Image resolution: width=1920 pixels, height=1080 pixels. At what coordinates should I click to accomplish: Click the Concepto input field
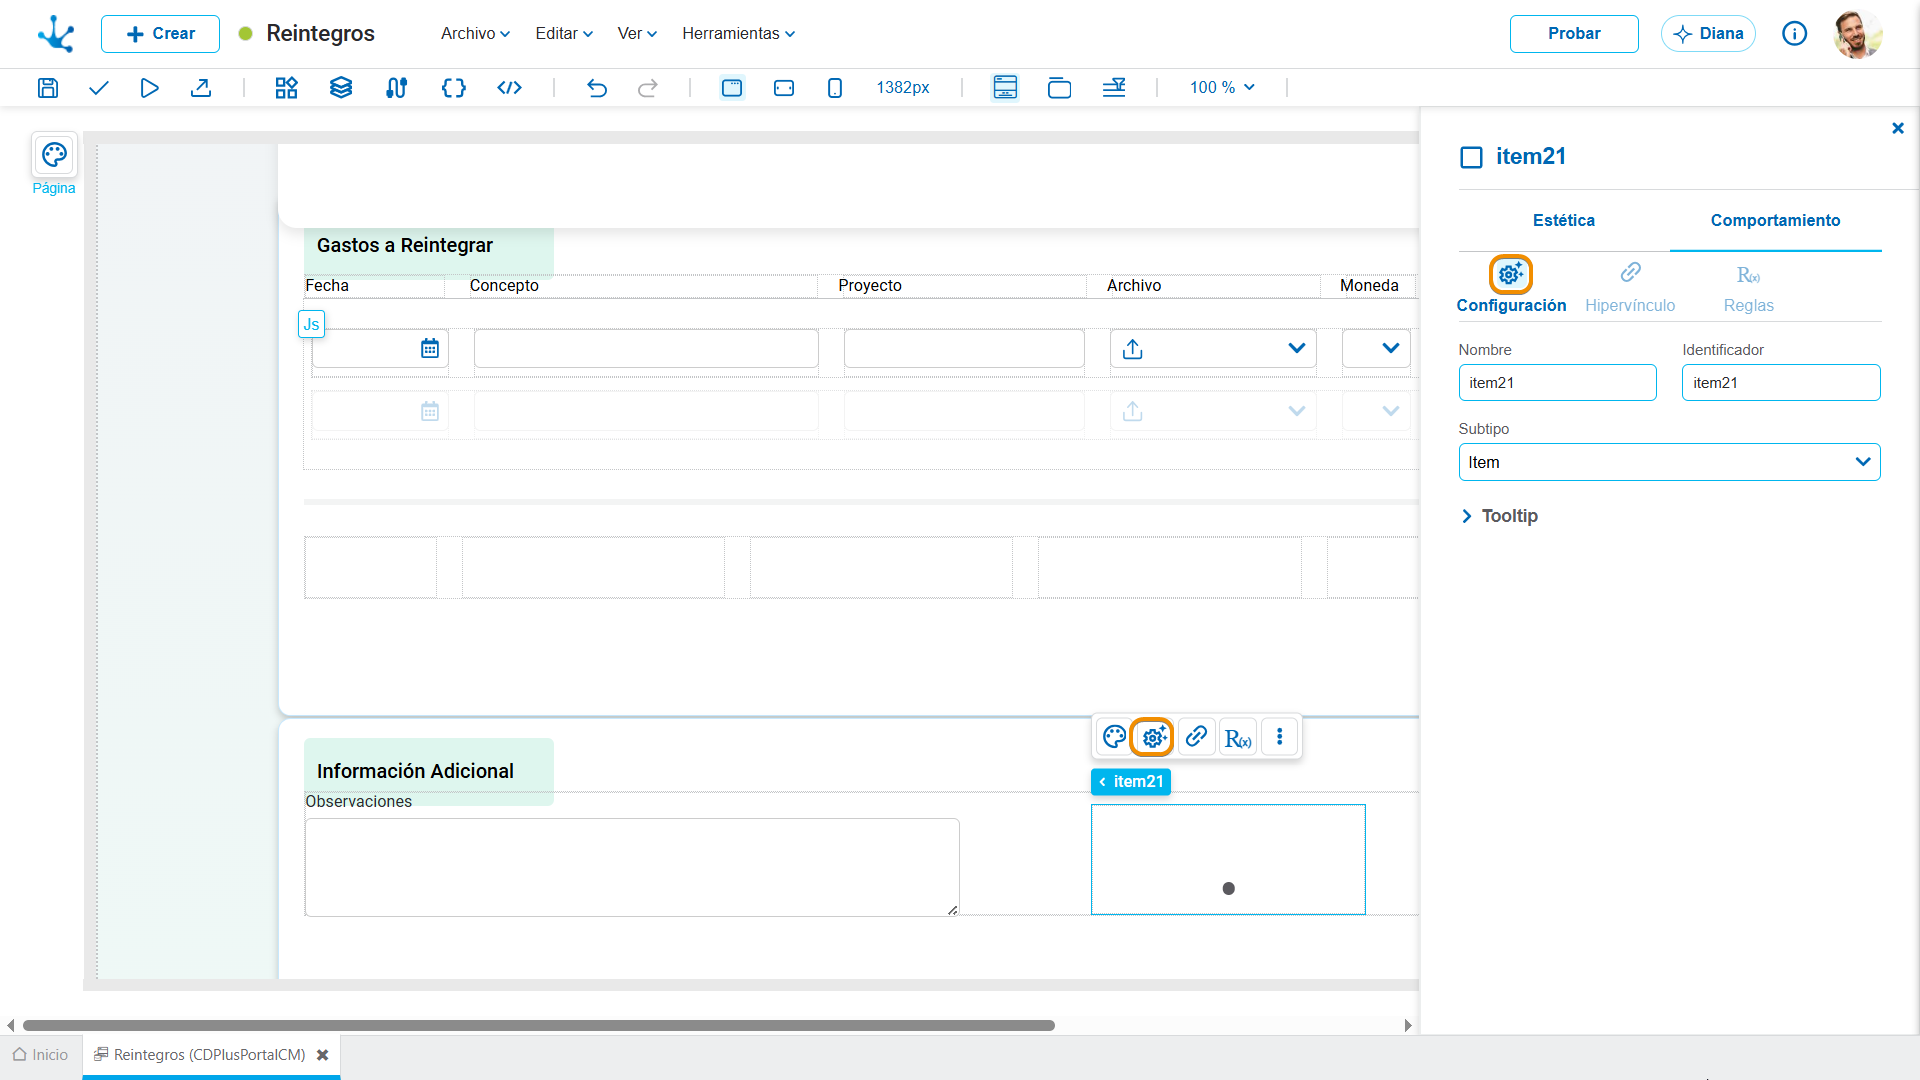646,348
